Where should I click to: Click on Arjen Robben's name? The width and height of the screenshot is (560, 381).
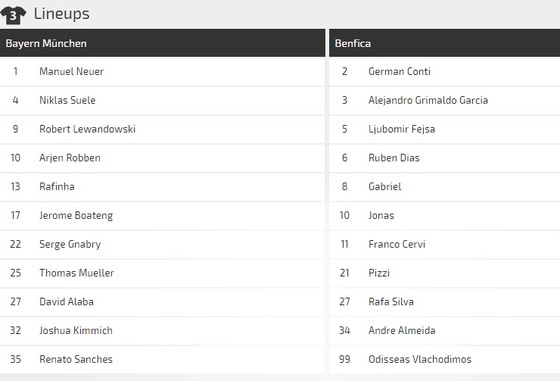coord(70,158)
